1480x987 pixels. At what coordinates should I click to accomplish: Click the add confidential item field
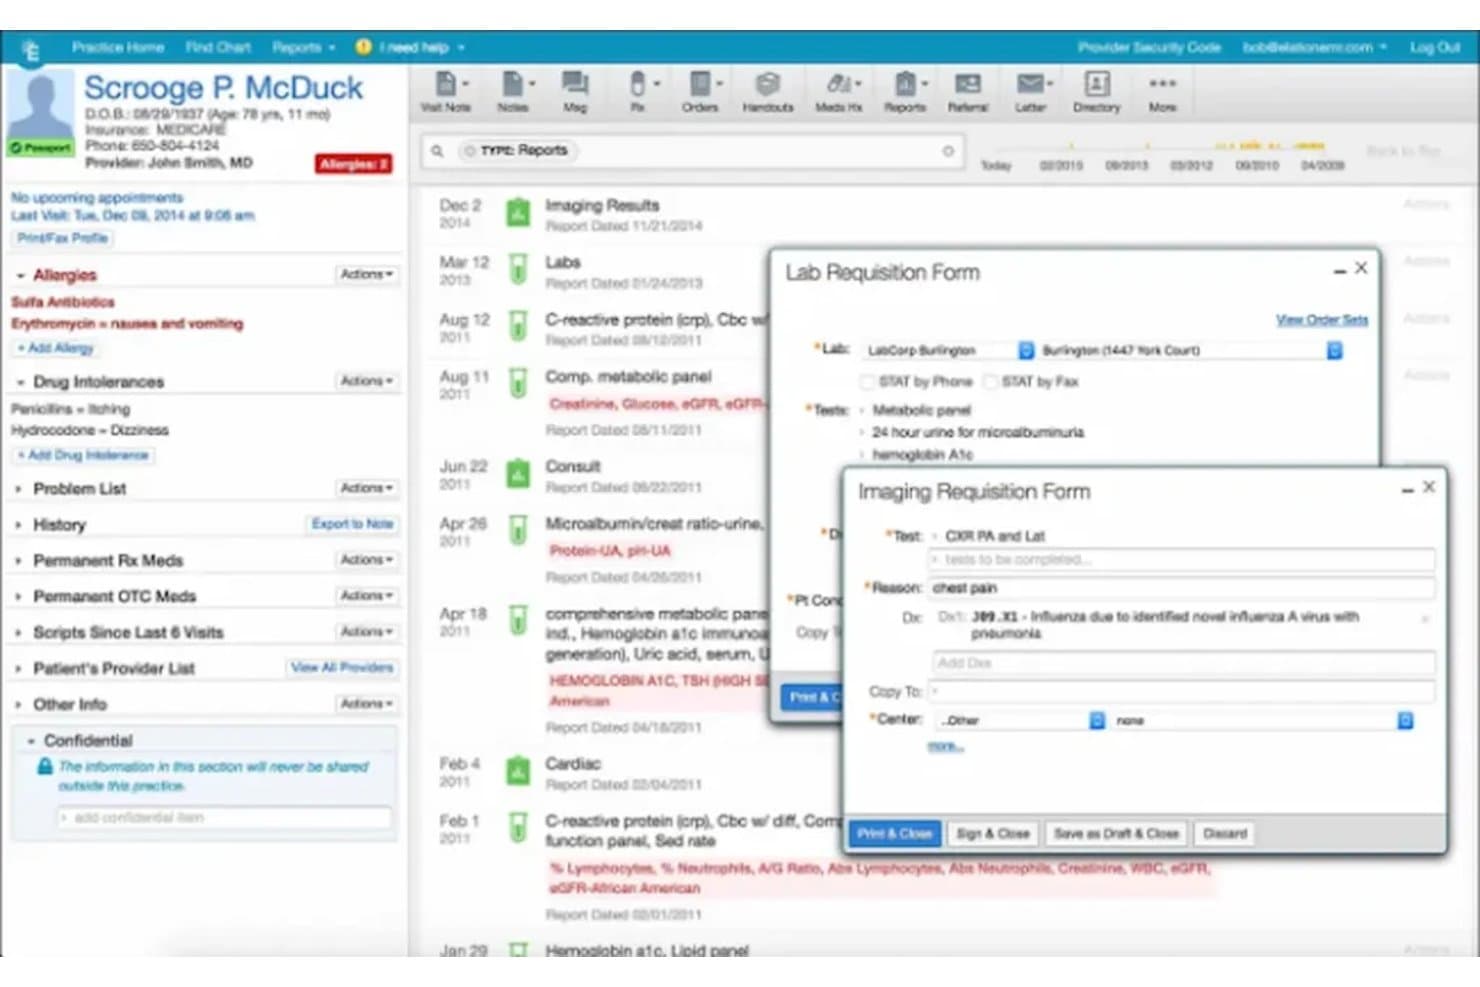[224, 818]
